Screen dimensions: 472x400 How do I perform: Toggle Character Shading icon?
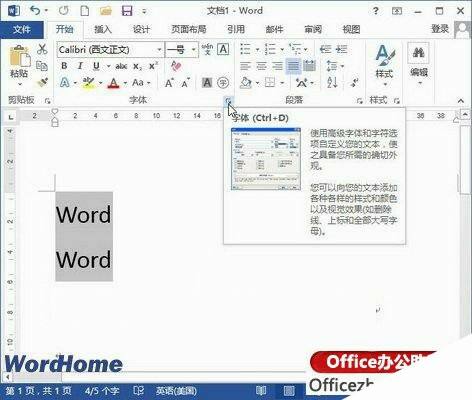click(207, 82)
